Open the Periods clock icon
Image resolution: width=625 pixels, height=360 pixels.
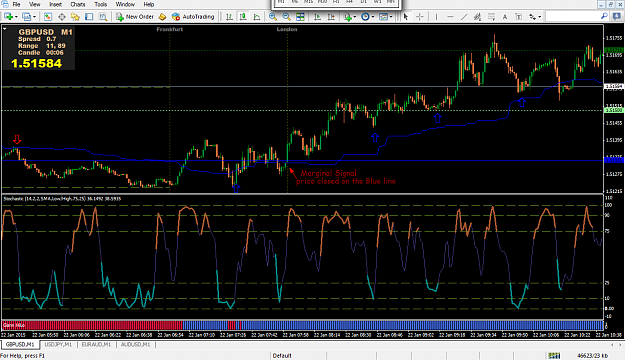click(365, 17)
